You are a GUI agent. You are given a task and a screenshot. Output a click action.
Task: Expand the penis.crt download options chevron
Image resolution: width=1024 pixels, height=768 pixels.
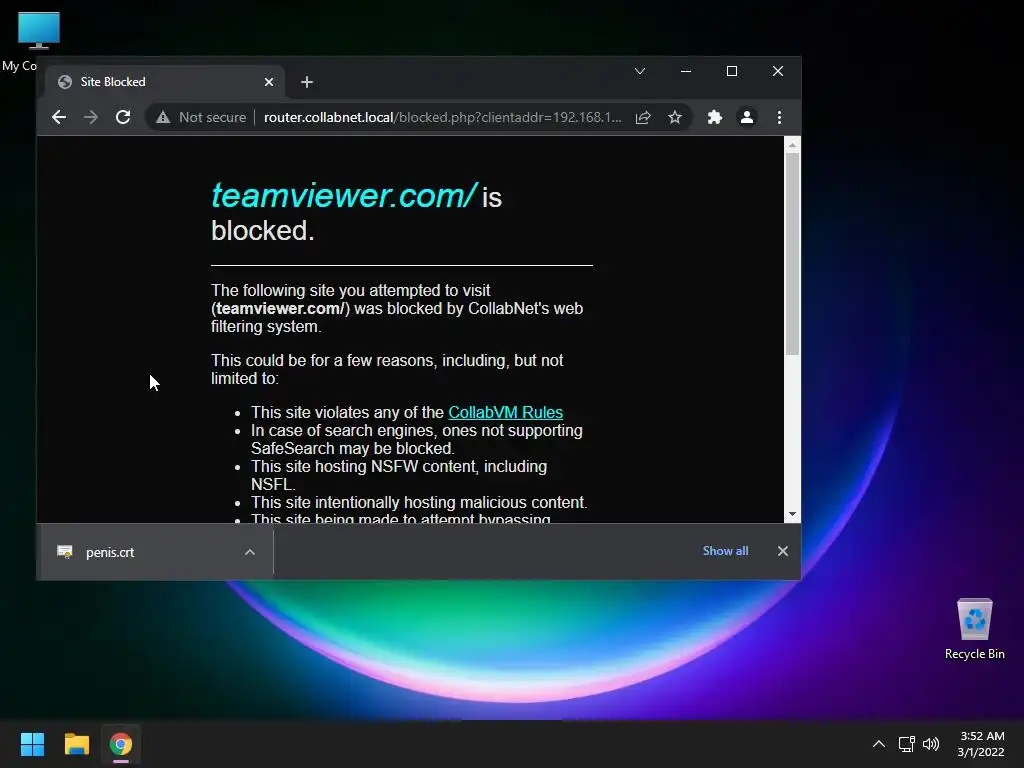249,552
